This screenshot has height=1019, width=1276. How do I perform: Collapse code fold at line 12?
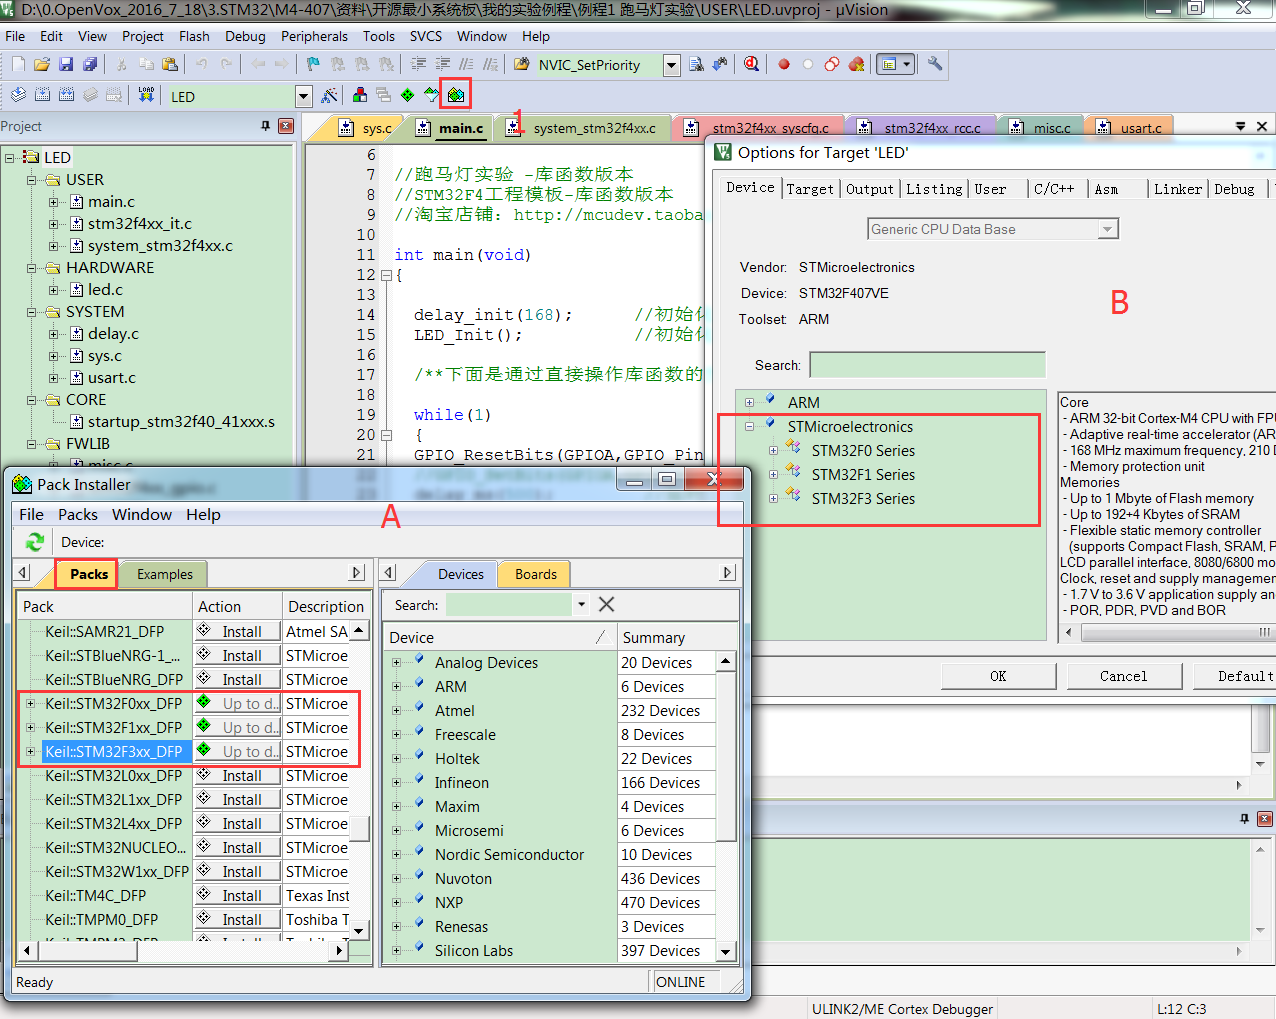pos(386,275)
